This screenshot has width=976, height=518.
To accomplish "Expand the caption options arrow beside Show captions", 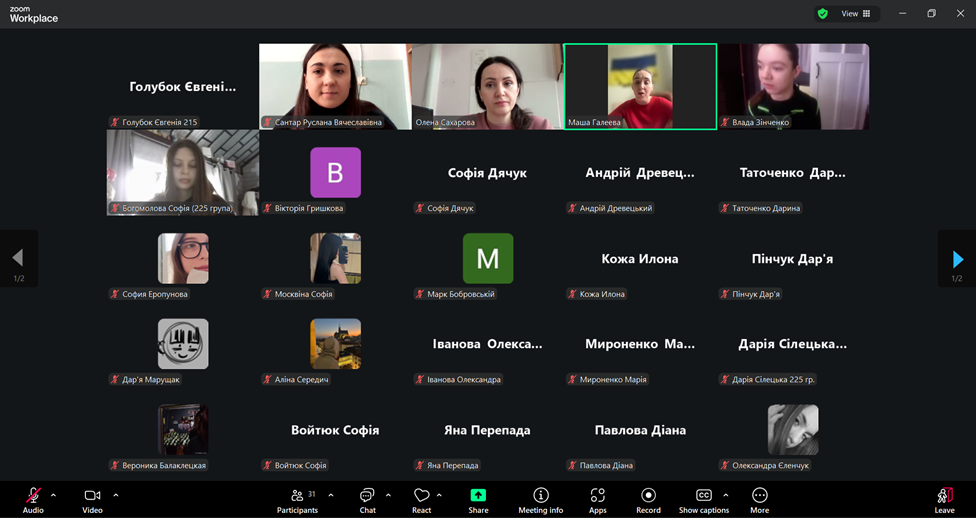I will (726, 495).
